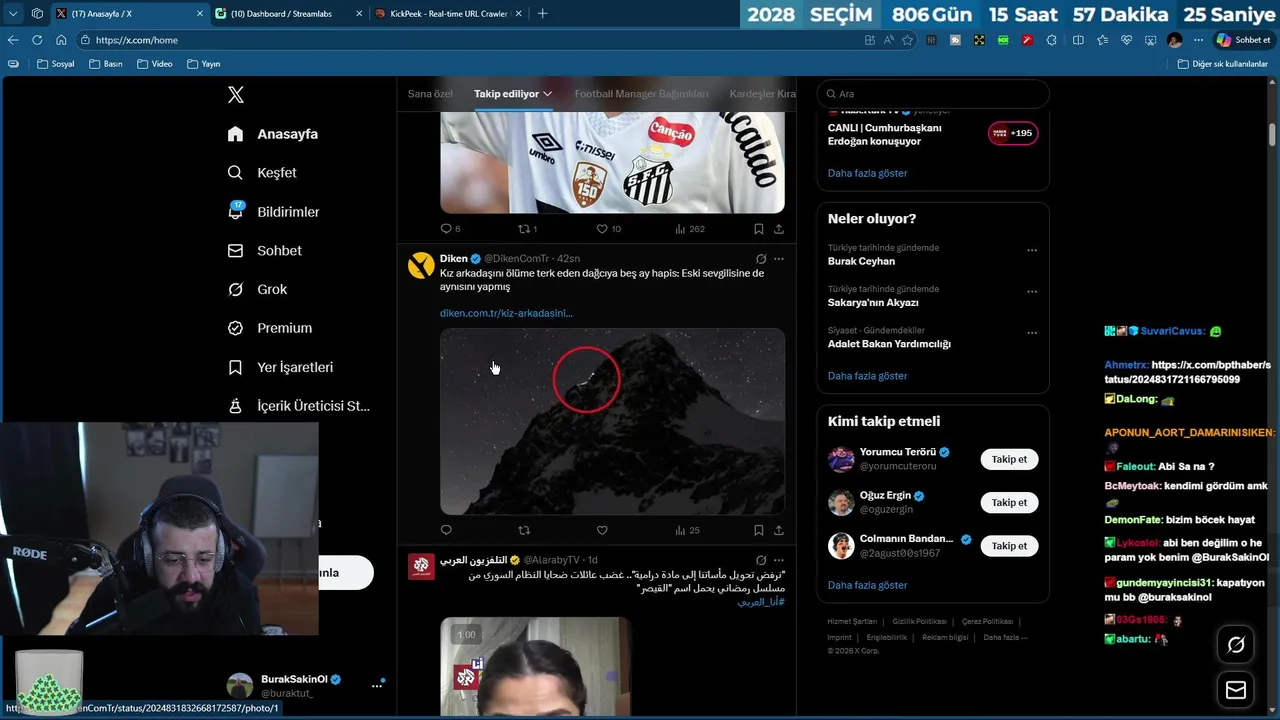Screen dimensions: 1280x720
Task: Open more options for Sakarya'nın Akyazı trend
Action: click(x=1032, y=292)
